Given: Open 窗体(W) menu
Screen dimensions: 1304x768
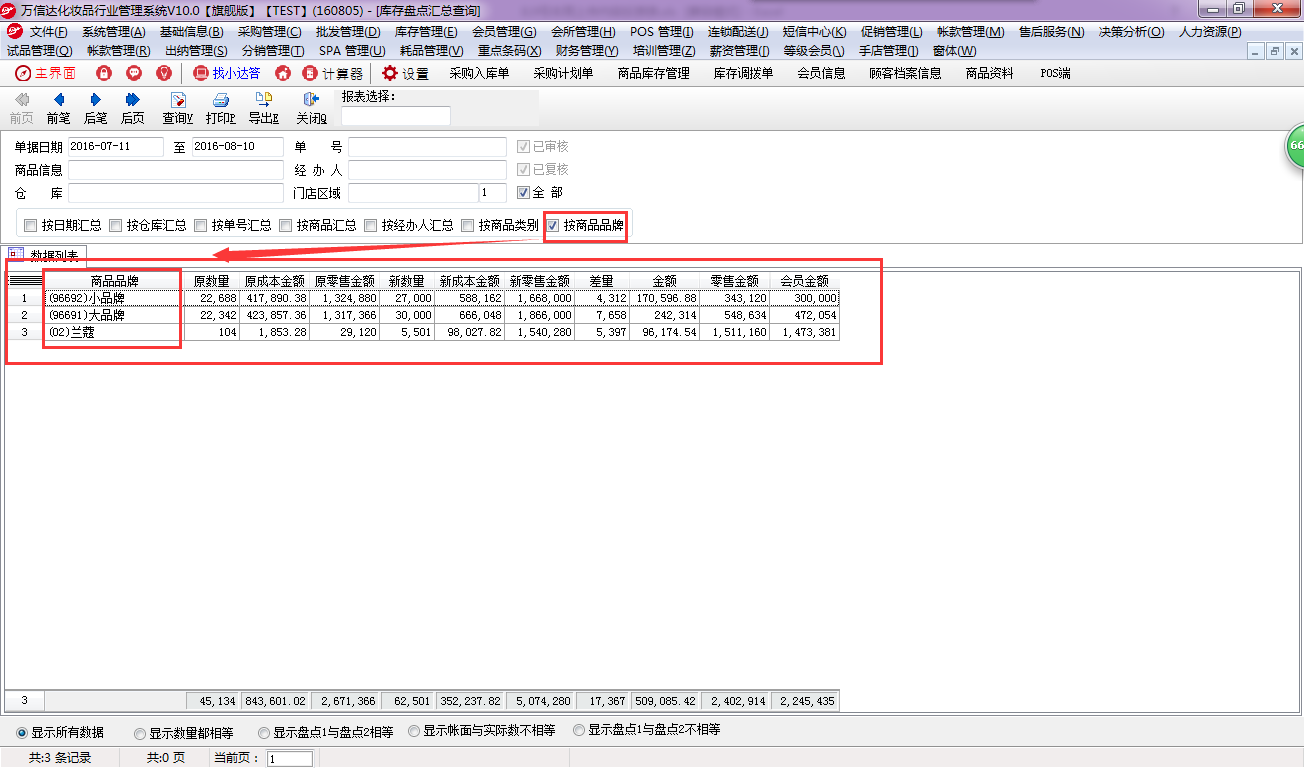Looking at the screenshot, I should 954,50.
